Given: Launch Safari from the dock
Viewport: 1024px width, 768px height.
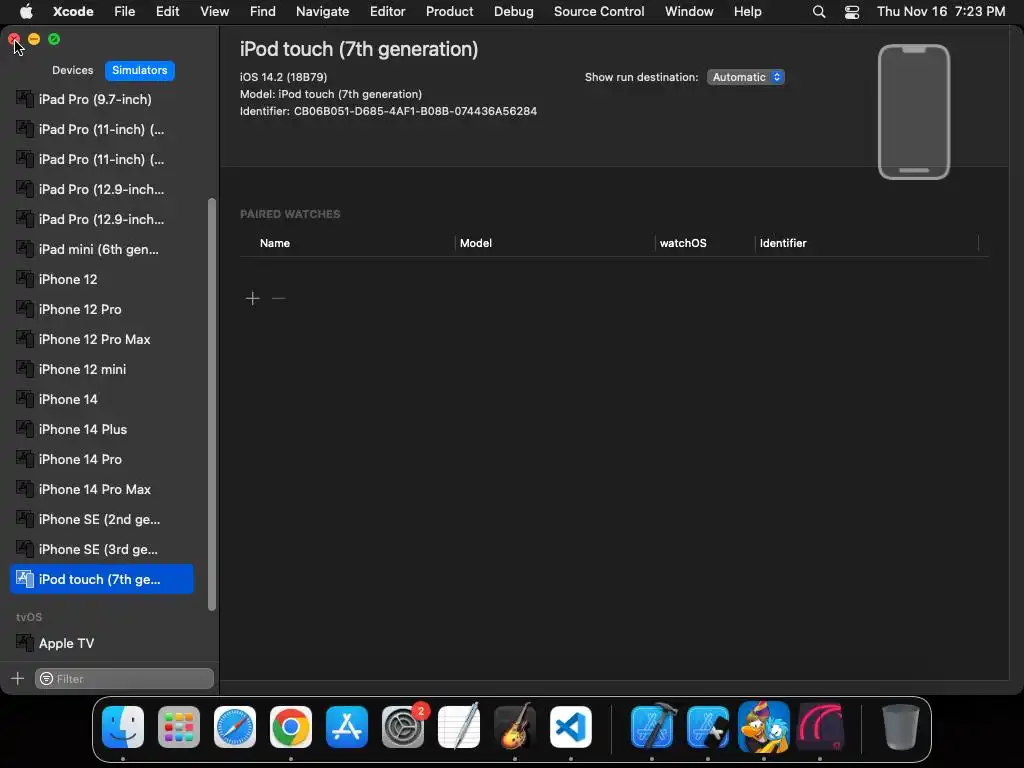Looking at the screenshot, I should (234, 727).
